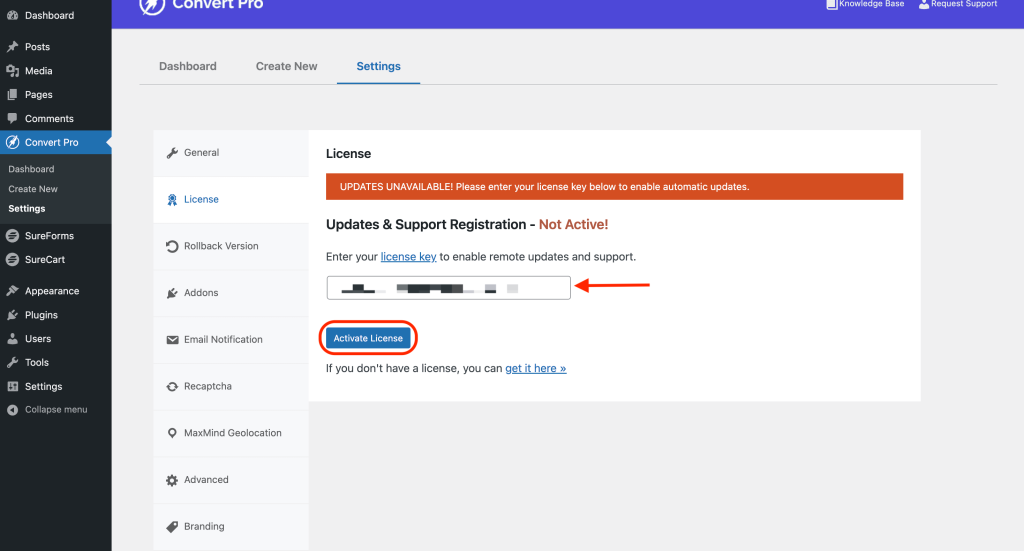
Task: Open the Addons settings section
Action: pyautogui.click(x=231, y=293)
